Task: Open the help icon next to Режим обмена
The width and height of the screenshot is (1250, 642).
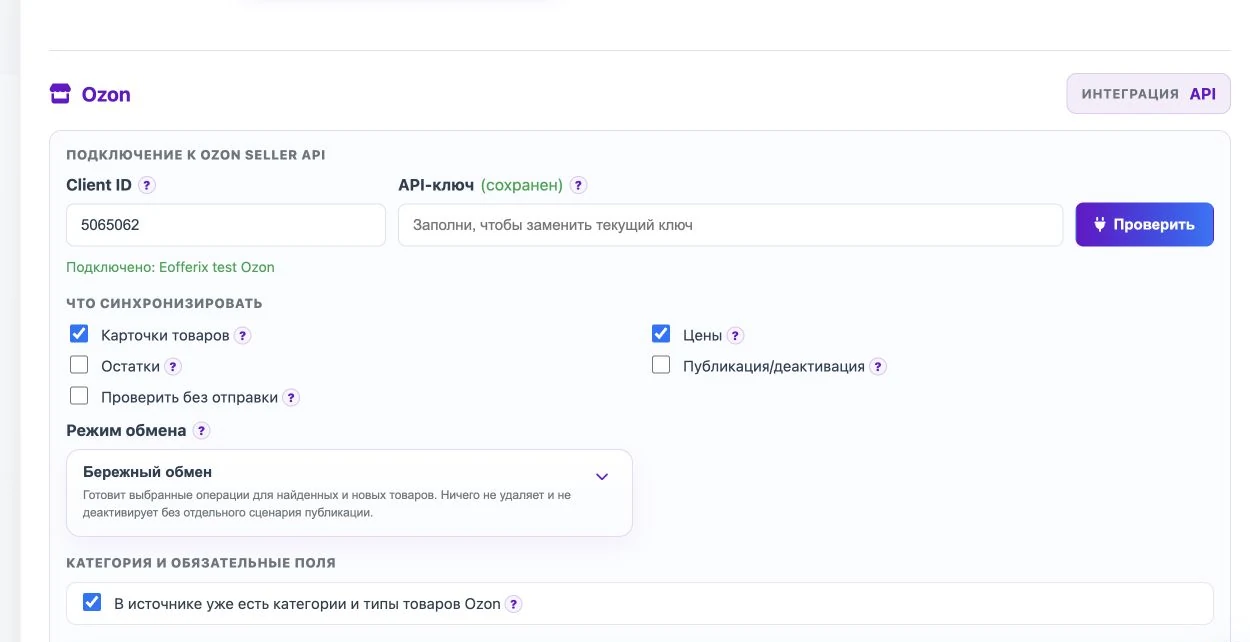Action: coord(201,431)
